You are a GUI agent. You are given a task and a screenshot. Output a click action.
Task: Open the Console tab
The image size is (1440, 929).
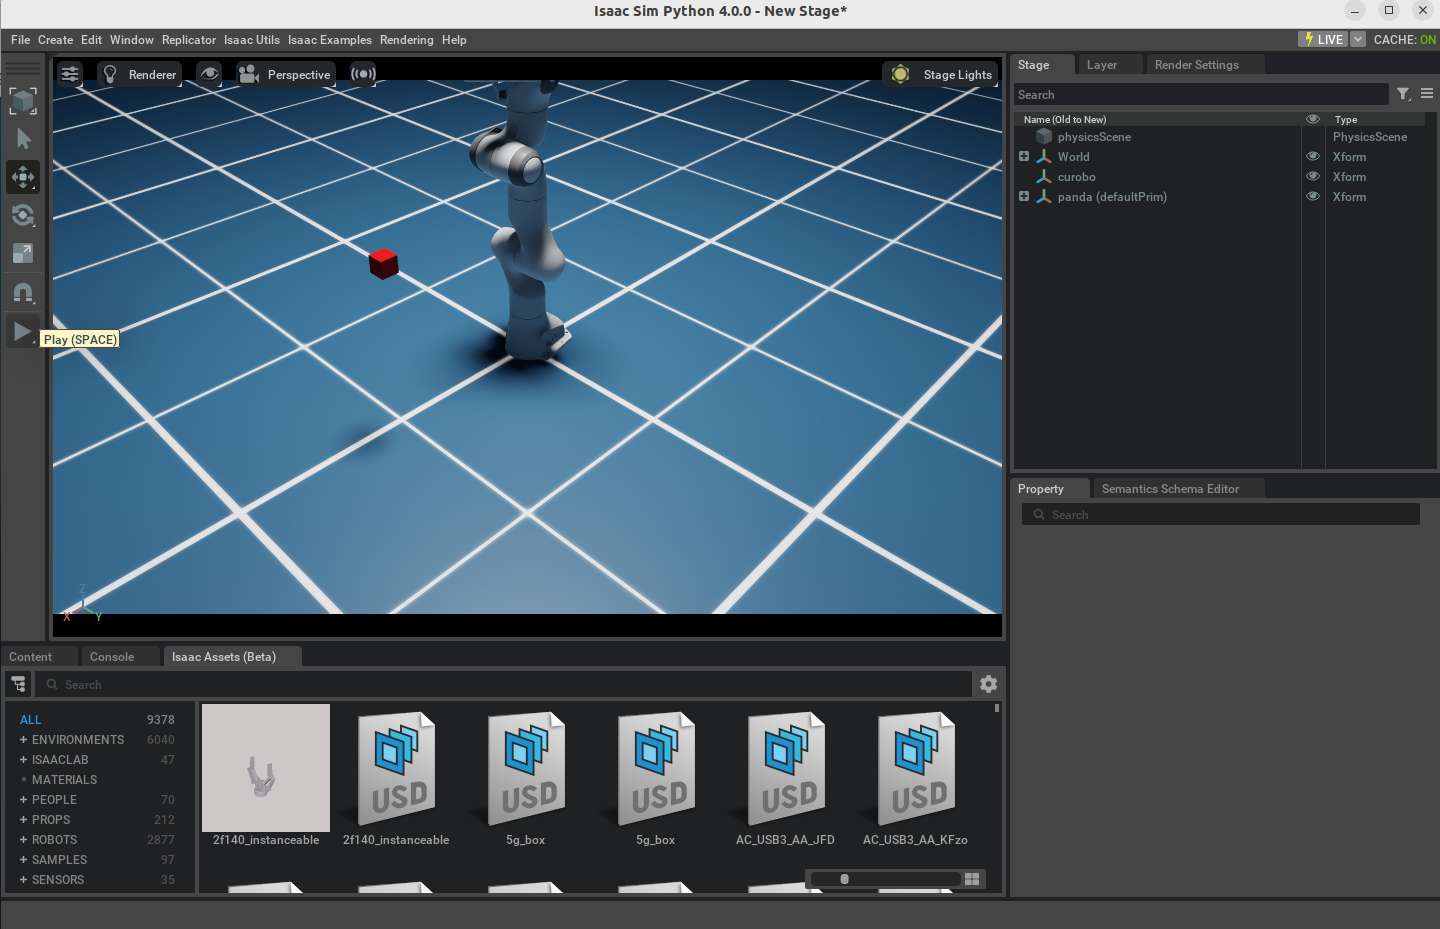pos(112,657)
